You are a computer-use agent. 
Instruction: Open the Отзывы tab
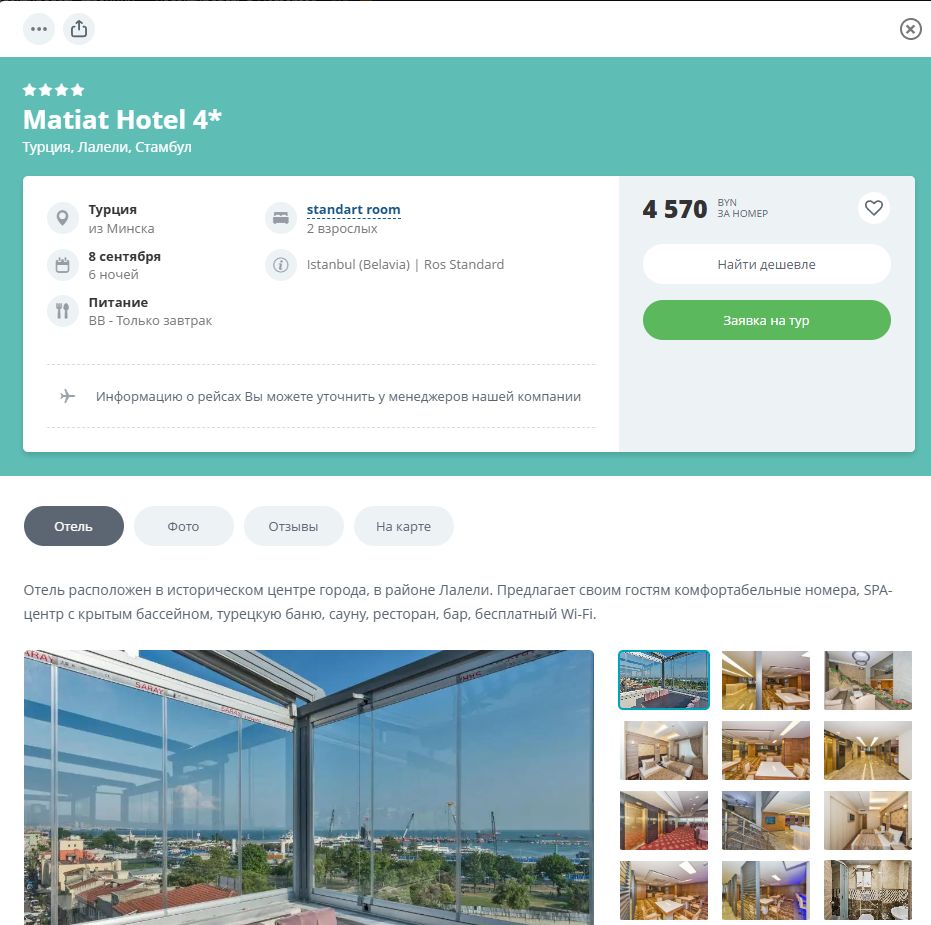tap(293, 526)
